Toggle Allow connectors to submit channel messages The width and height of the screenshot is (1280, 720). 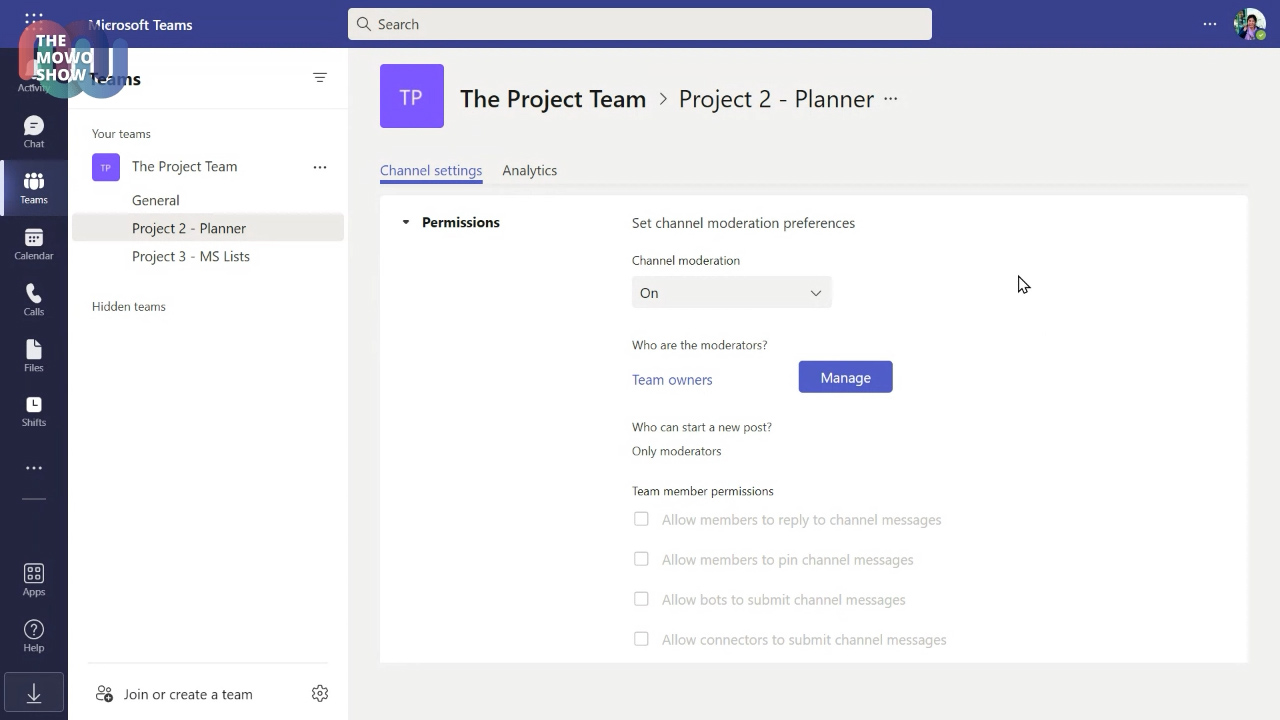pyautogui.click(x=641, y=639)
